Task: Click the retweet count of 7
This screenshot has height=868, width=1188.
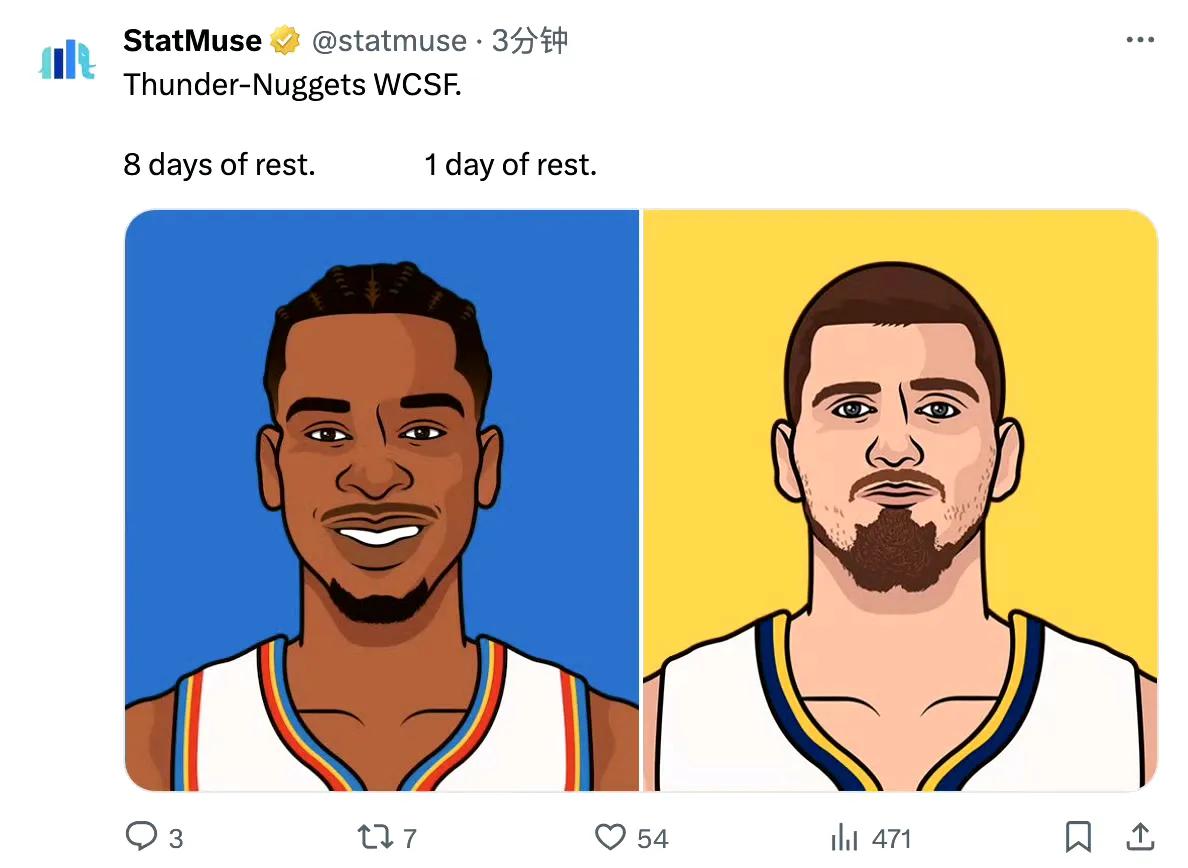Action: (x=409, y=838)
